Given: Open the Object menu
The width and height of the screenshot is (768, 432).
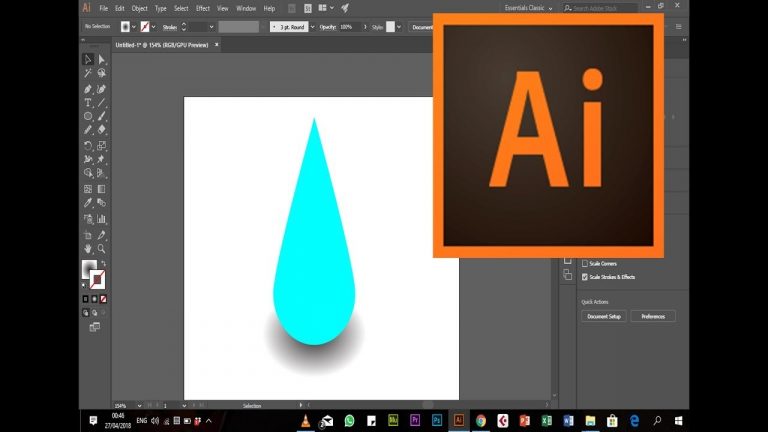Looking at the screenshot, I should coord(140,8).
